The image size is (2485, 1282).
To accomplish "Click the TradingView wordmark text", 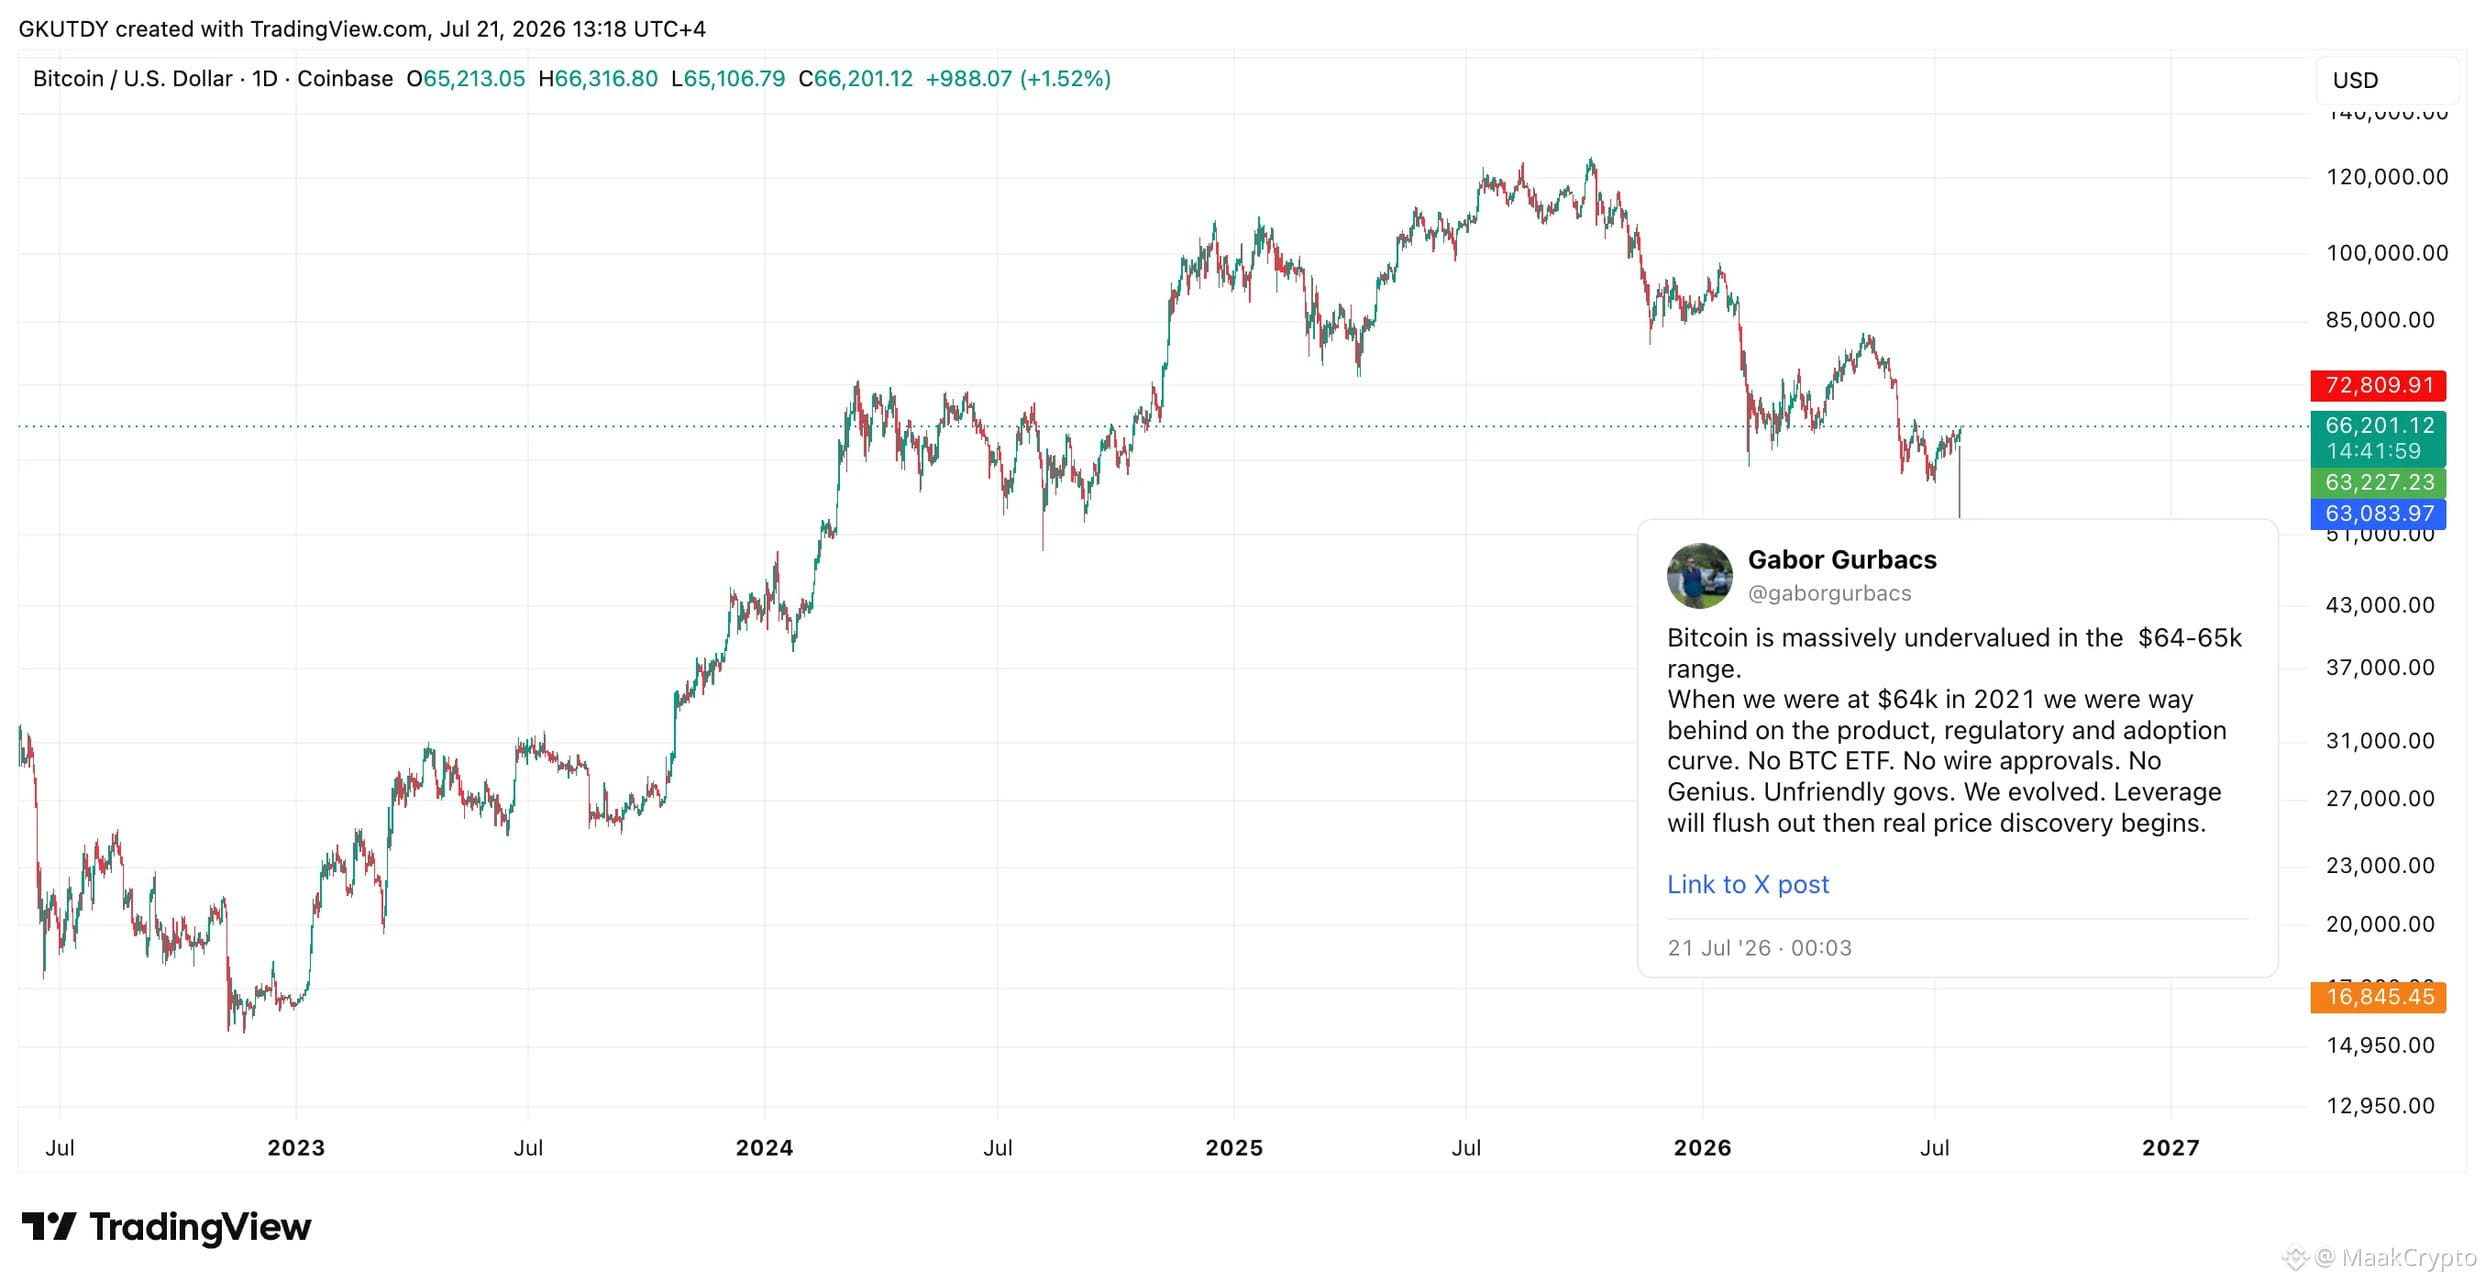I will pyautogui.click(x=200, y=1227).
